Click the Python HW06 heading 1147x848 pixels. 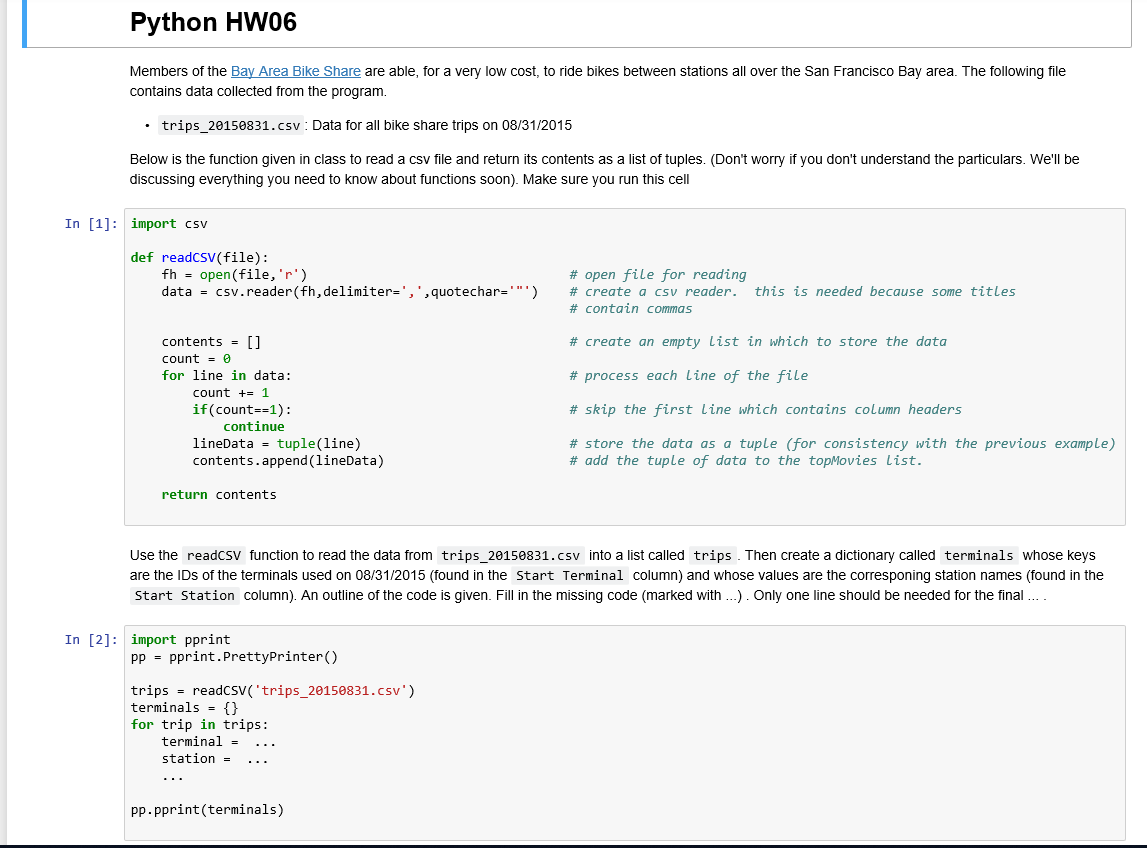213,22
